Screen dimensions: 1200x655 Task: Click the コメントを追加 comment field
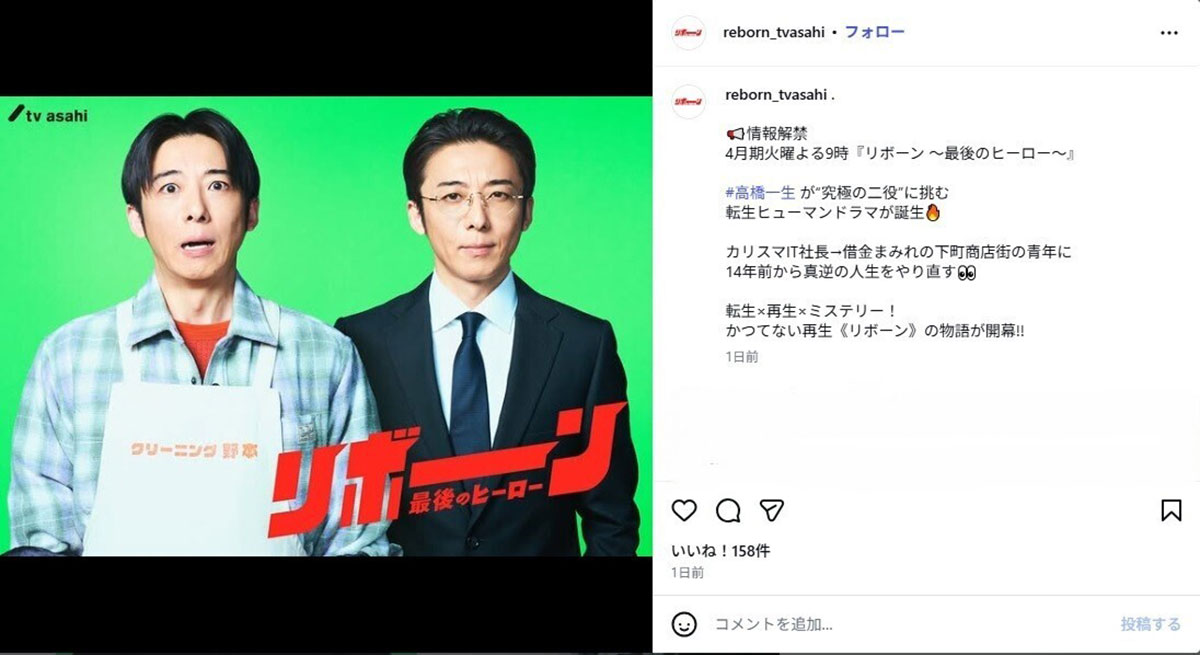tap(905, 624)
